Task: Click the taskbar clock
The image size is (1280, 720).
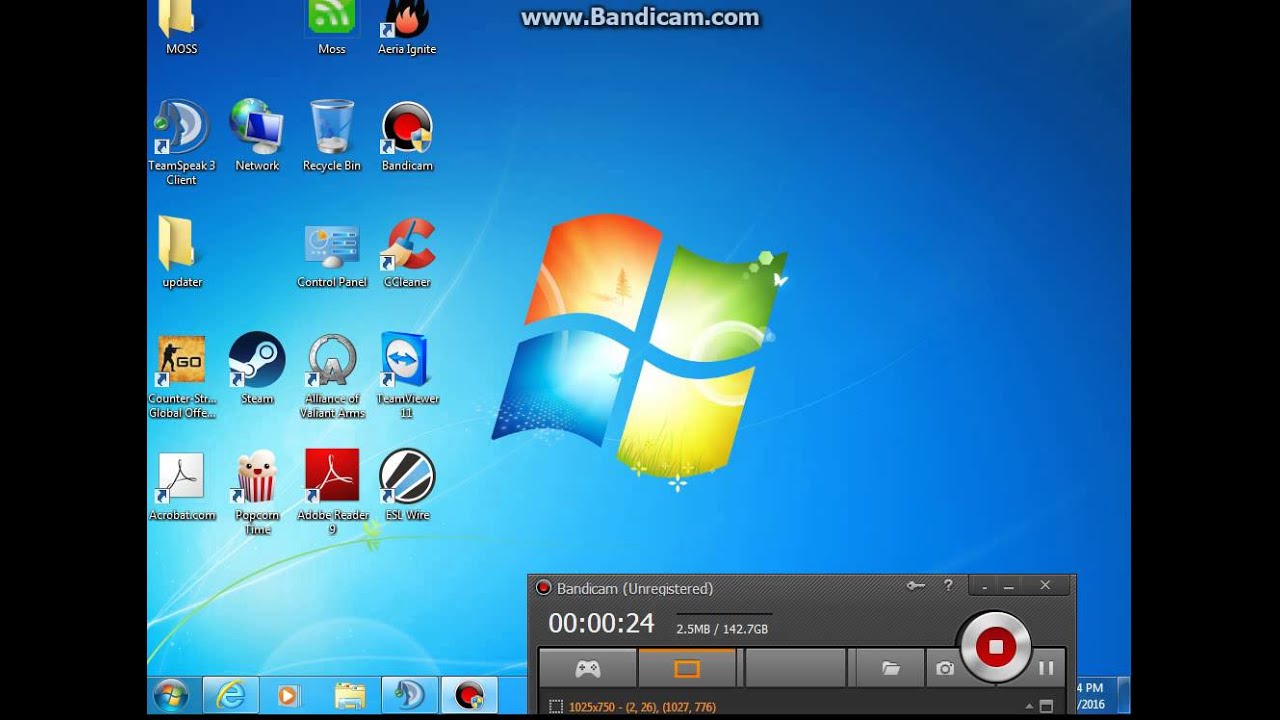Action: click(x=1090, y=695)
